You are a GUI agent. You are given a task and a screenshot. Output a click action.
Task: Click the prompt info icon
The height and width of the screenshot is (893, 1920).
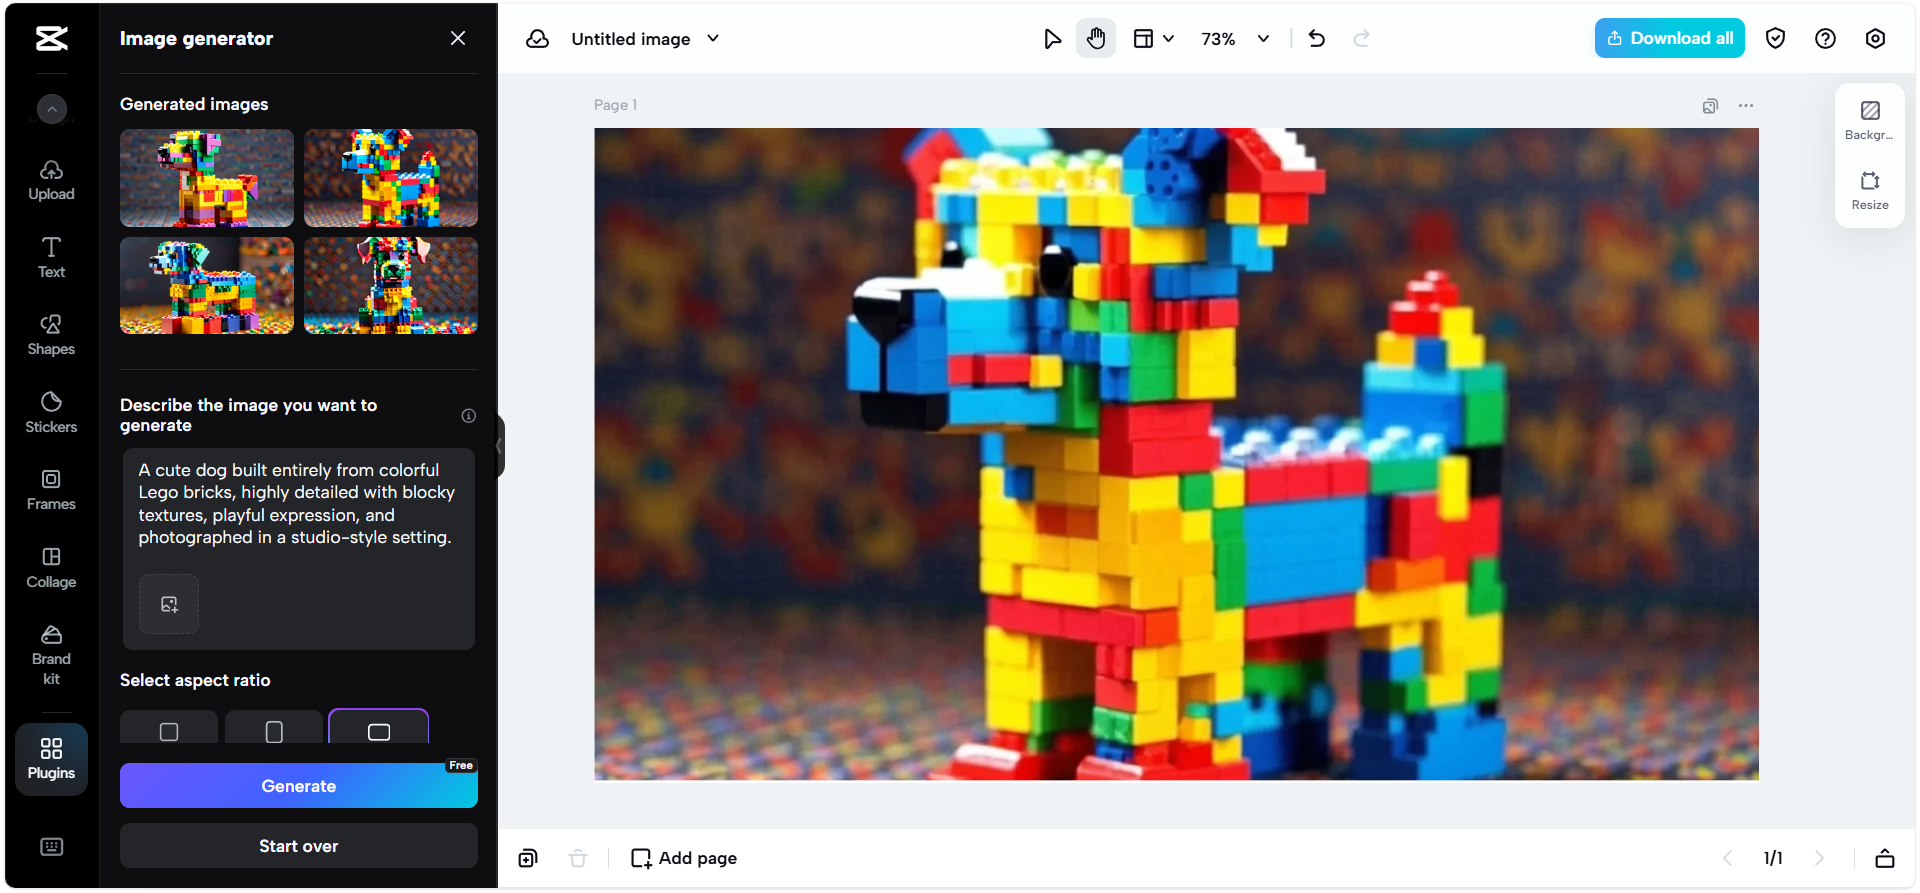(468, 416)
